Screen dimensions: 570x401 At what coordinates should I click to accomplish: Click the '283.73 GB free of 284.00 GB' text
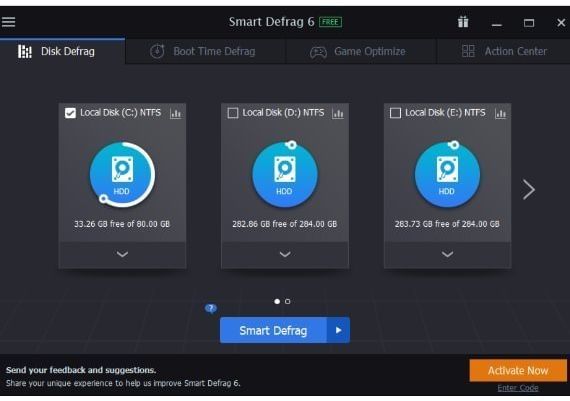447,224
